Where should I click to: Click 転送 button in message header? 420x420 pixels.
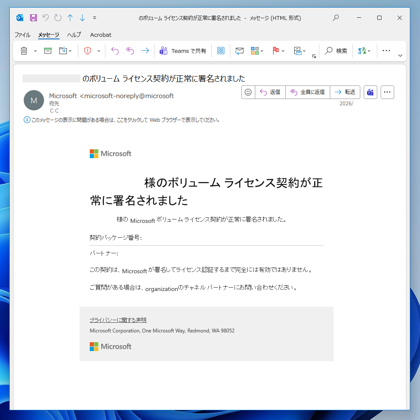coord(345,92)
